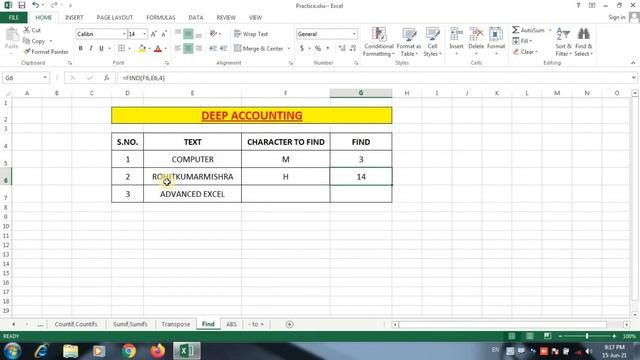Viewport: 640px width, 360px height.
Task: Open Google Chrome from taskbar
Action: point(129,351)
